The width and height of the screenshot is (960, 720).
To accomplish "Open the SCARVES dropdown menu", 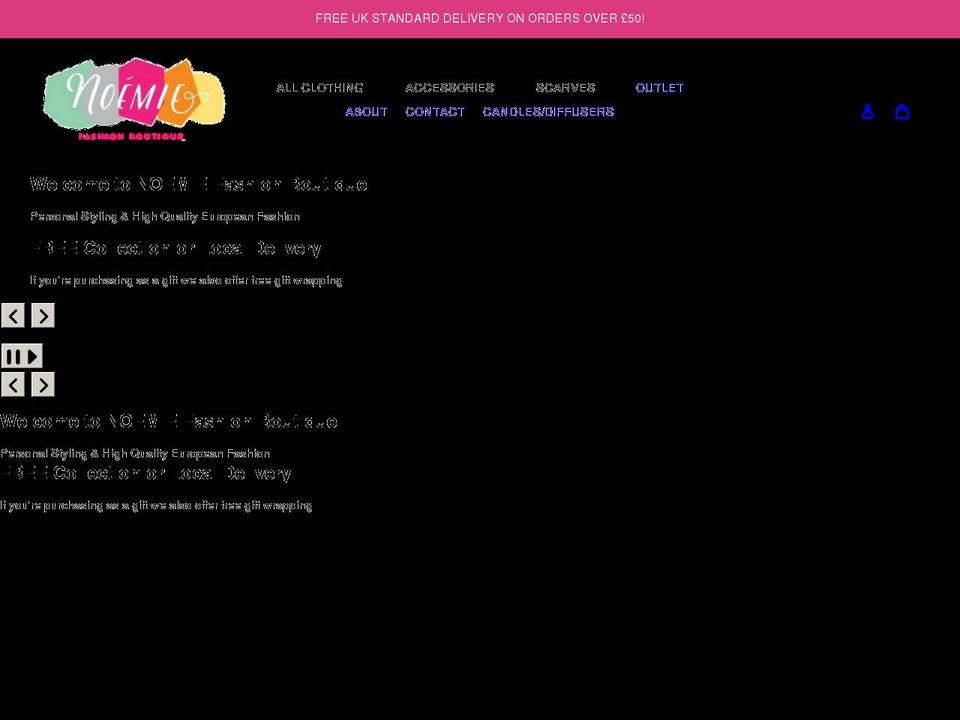I will [x=565, y=88].
